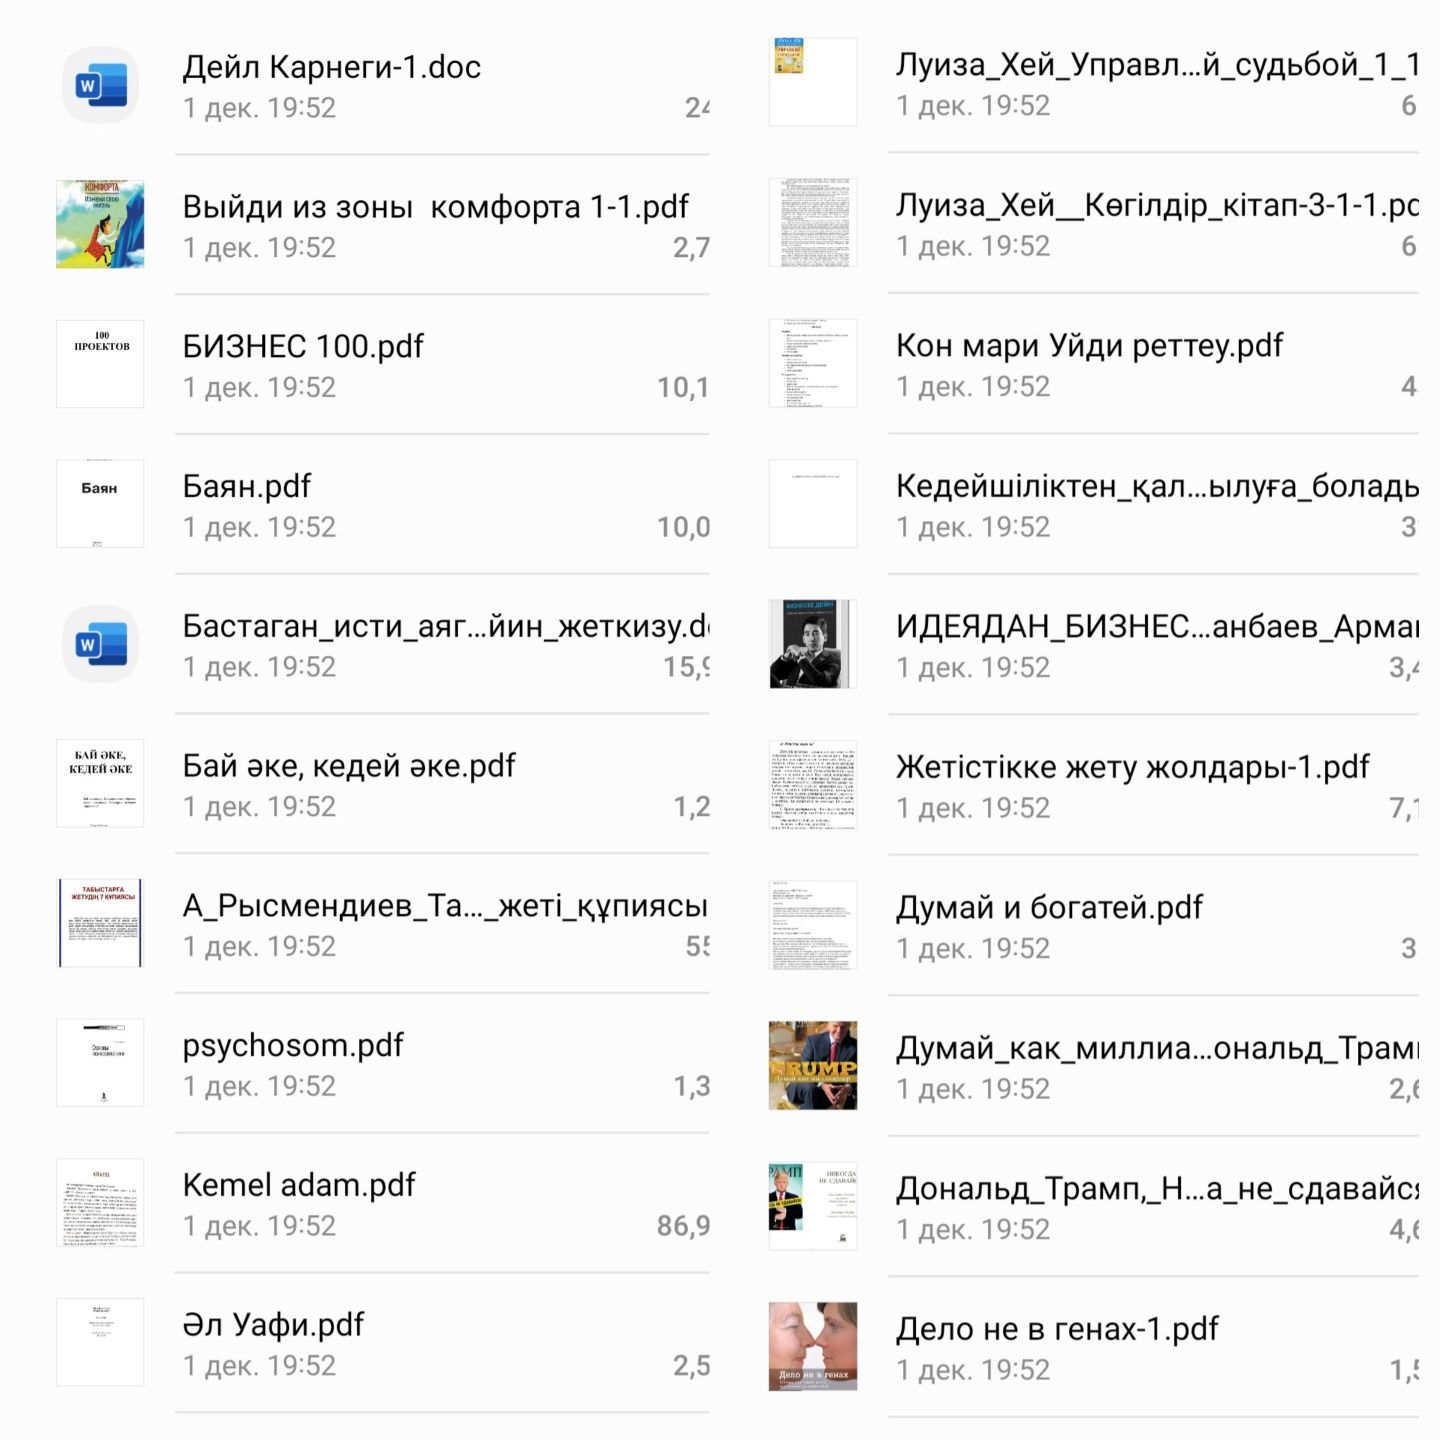Screen dimensions: 1440x1440
Task: Select file name Думай_как_миллиа…ональд_Трамп
Action: click(x=1157, y=1049)
